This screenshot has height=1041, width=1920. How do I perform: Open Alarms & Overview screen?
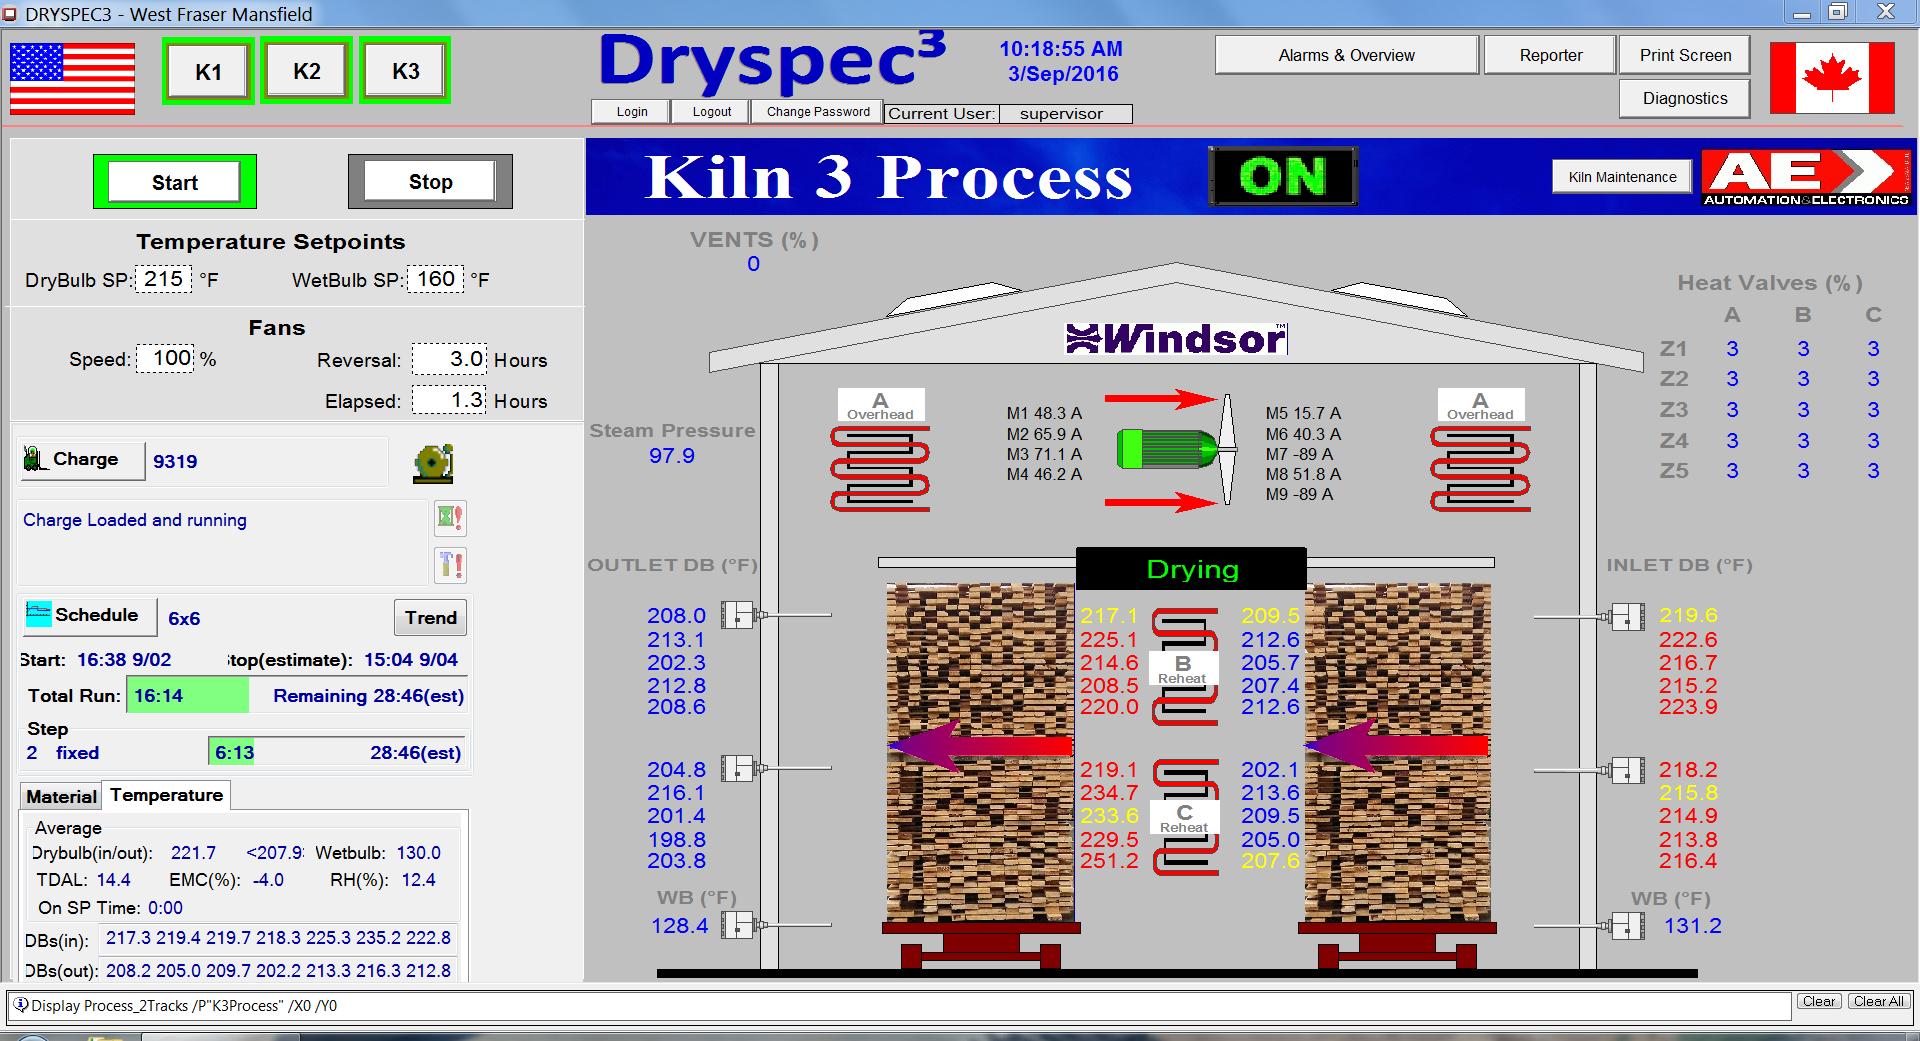(1346, 55)
